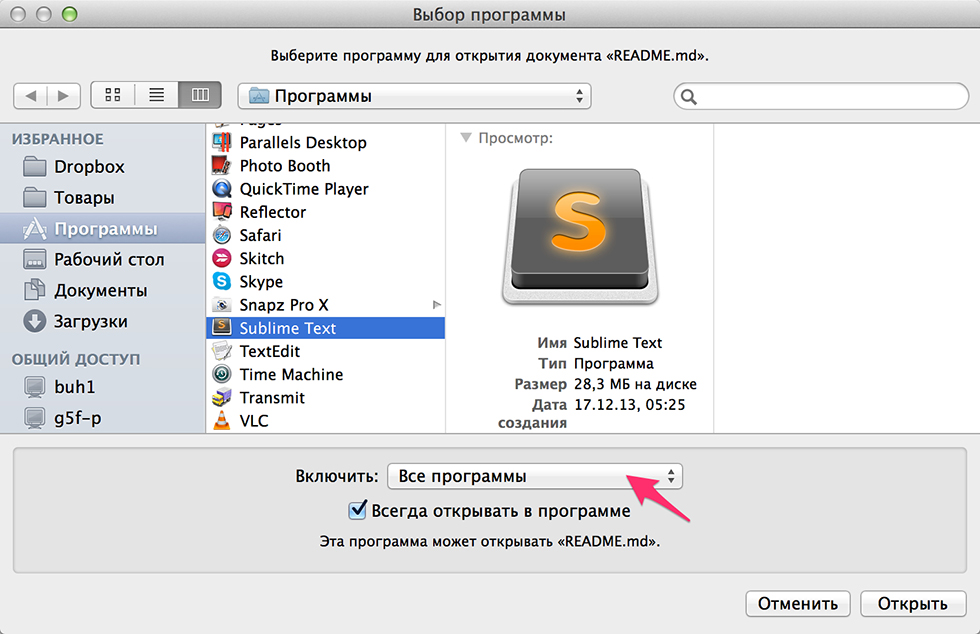
Task: Select Safari in the list
Action: pyautogui.click(x=326, y=235)
